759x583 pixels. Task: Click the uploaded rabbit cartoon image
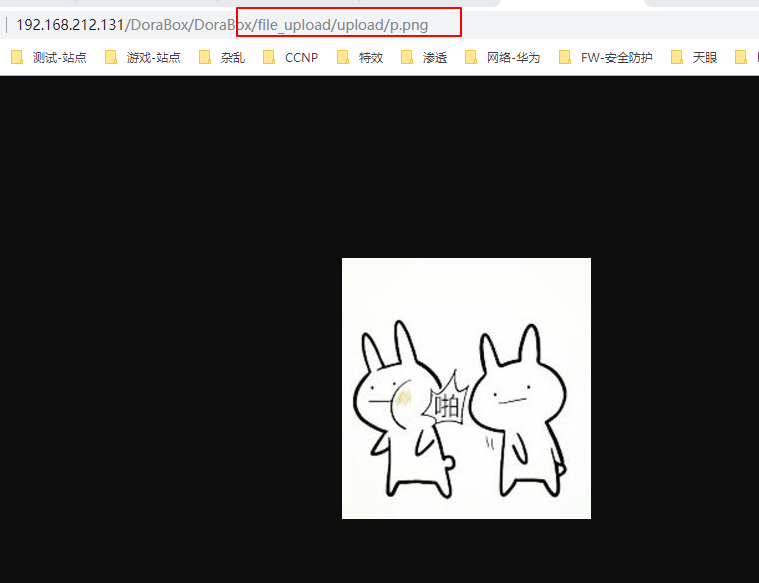pyautogui.click(x=466, y=388)
